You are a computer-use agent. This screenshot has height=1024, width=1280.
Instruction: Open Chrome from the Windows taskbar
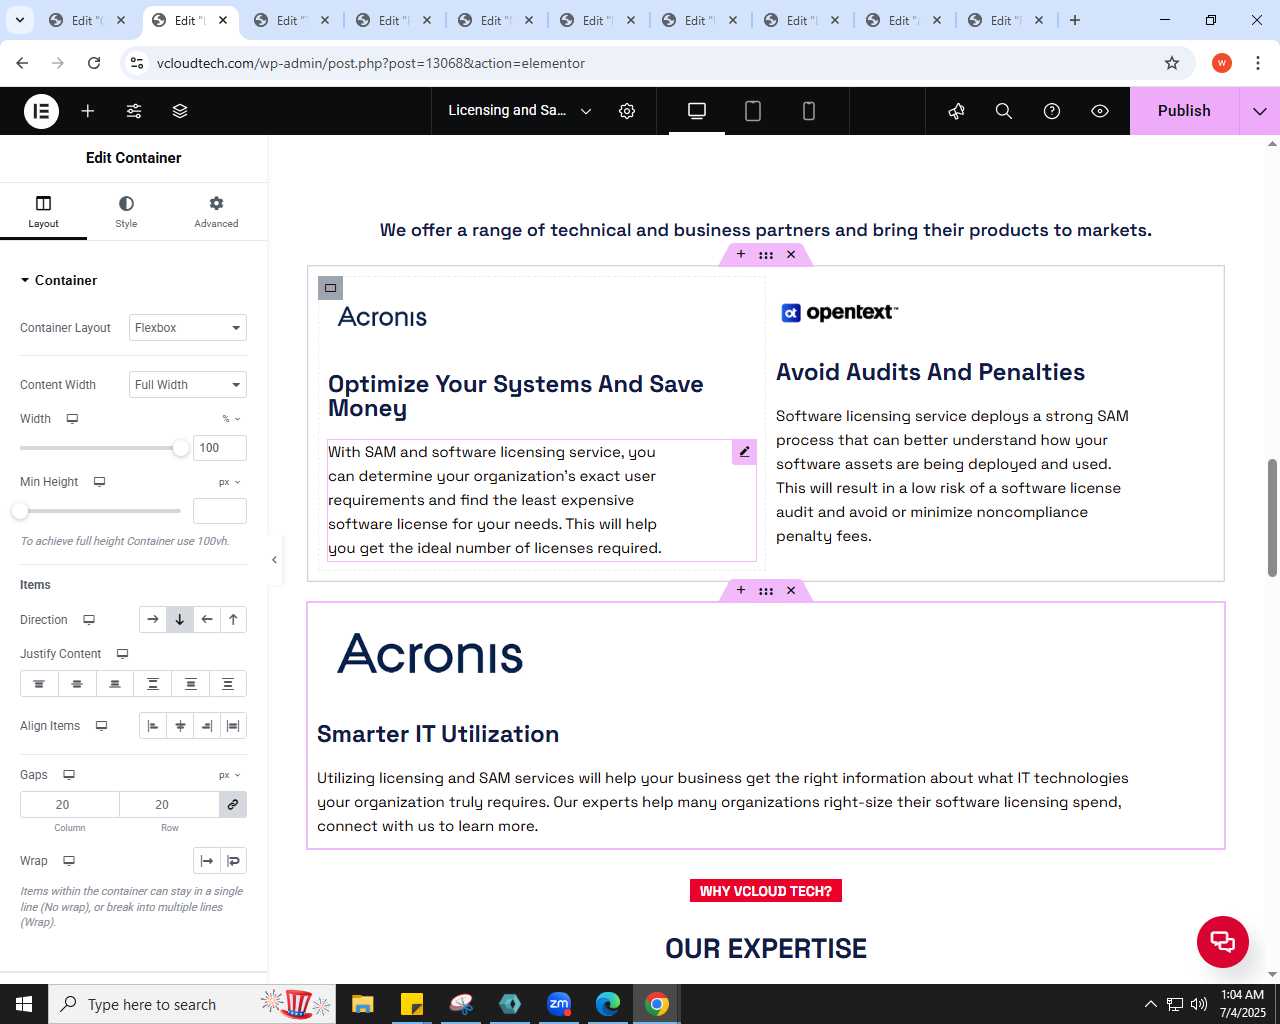point(657,1004)
